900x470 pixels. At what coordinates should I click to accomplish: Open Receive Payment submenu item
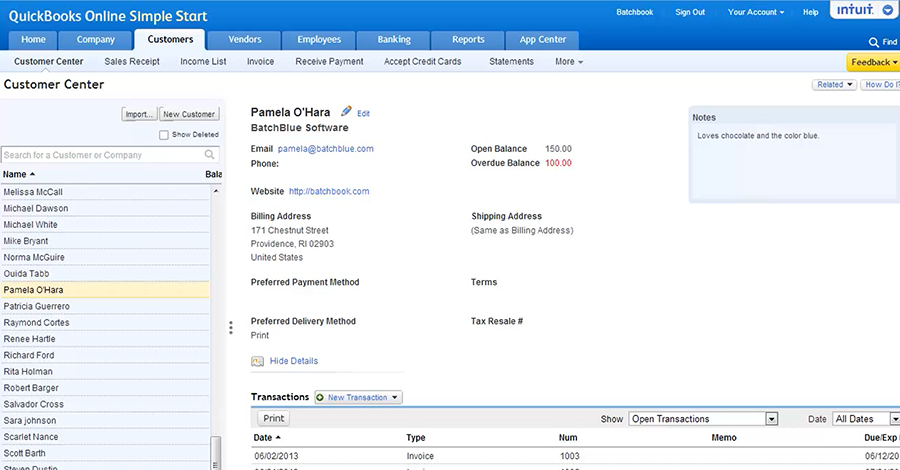point(329,61)
